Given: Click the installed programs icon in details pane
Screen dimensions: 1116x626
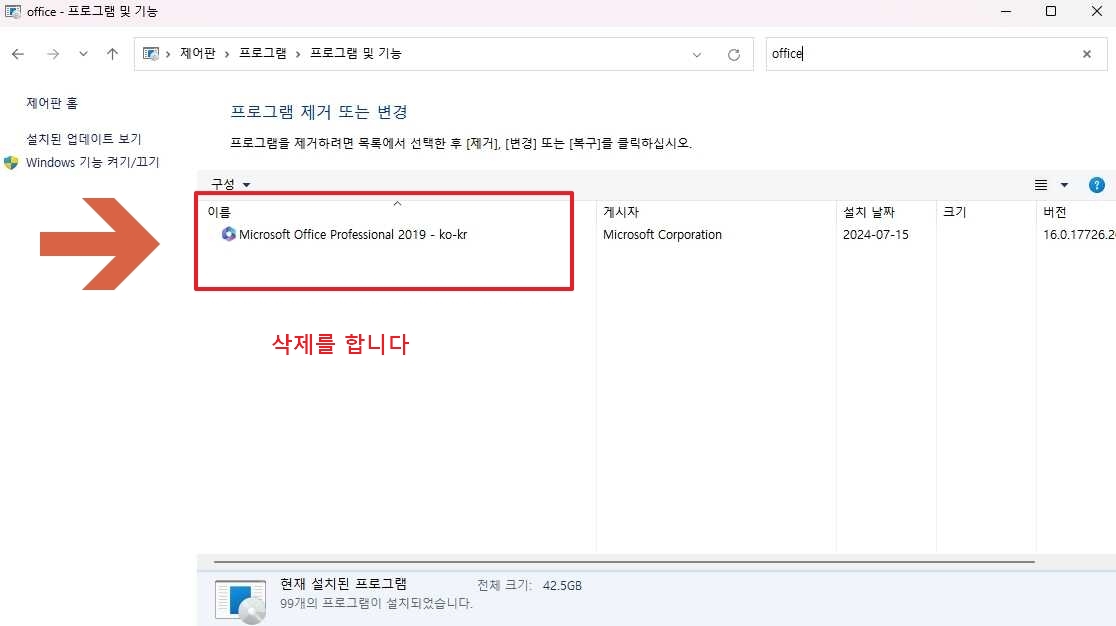Looking at the screenshot, I should [241, 601].
